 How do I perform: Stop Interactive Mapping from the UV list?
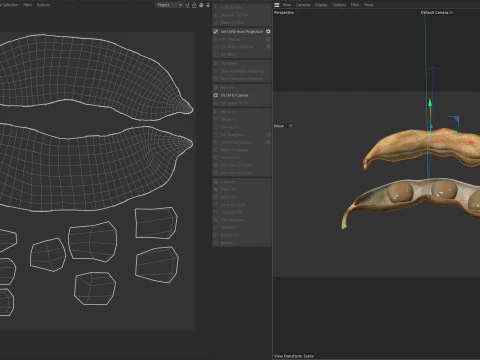[242, 79]
